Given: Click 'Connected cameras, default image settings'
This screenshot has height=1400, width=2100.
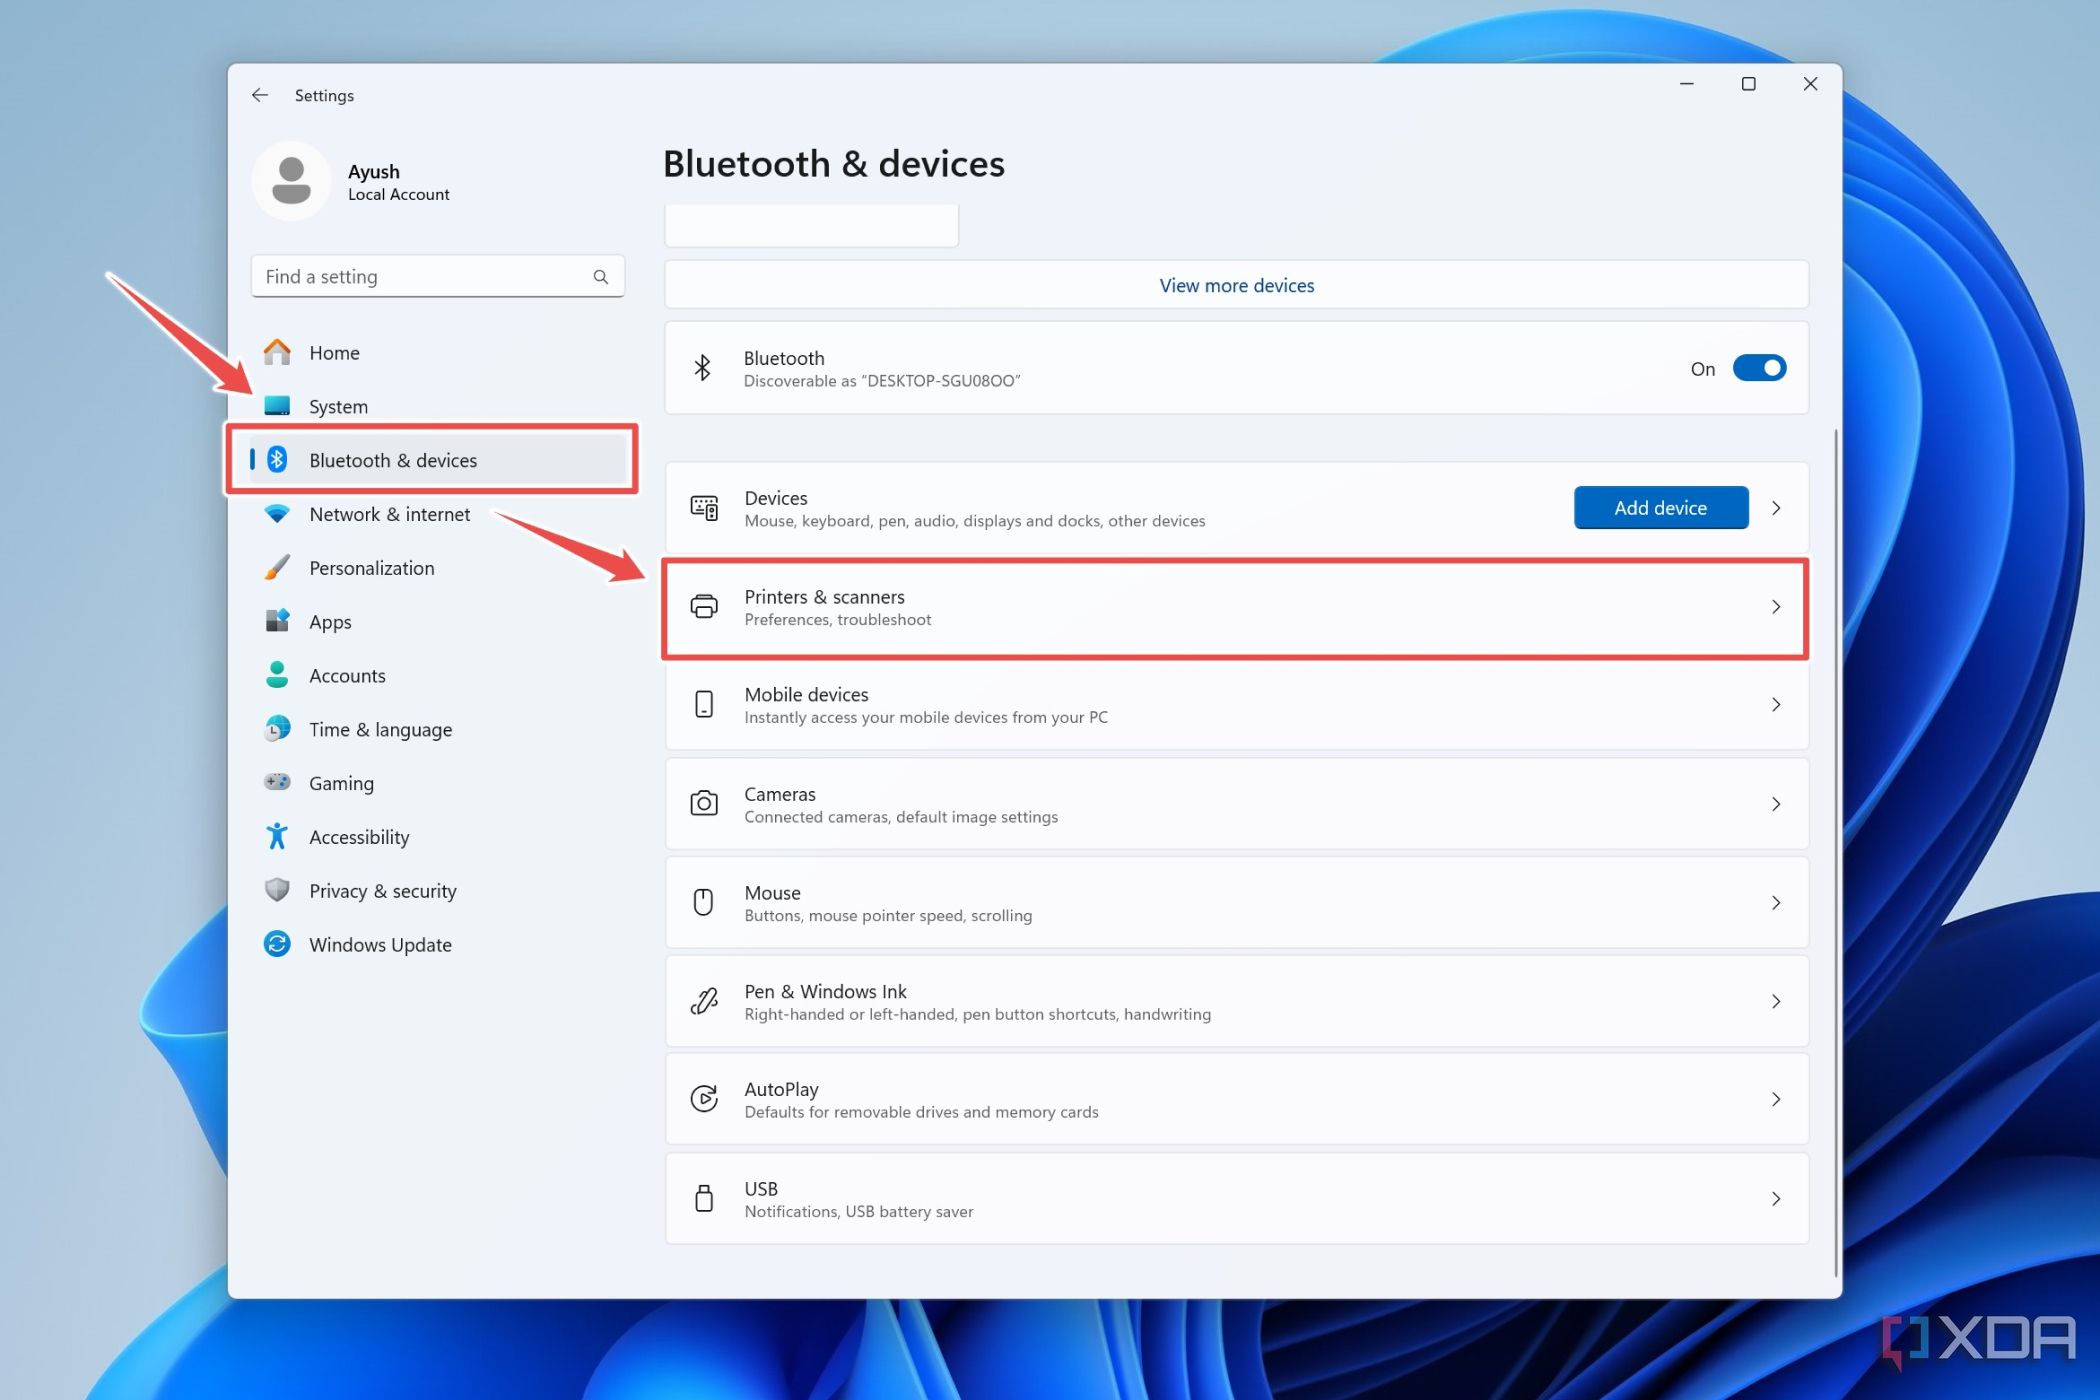Looking at the screenshot, I should [900, 817].
